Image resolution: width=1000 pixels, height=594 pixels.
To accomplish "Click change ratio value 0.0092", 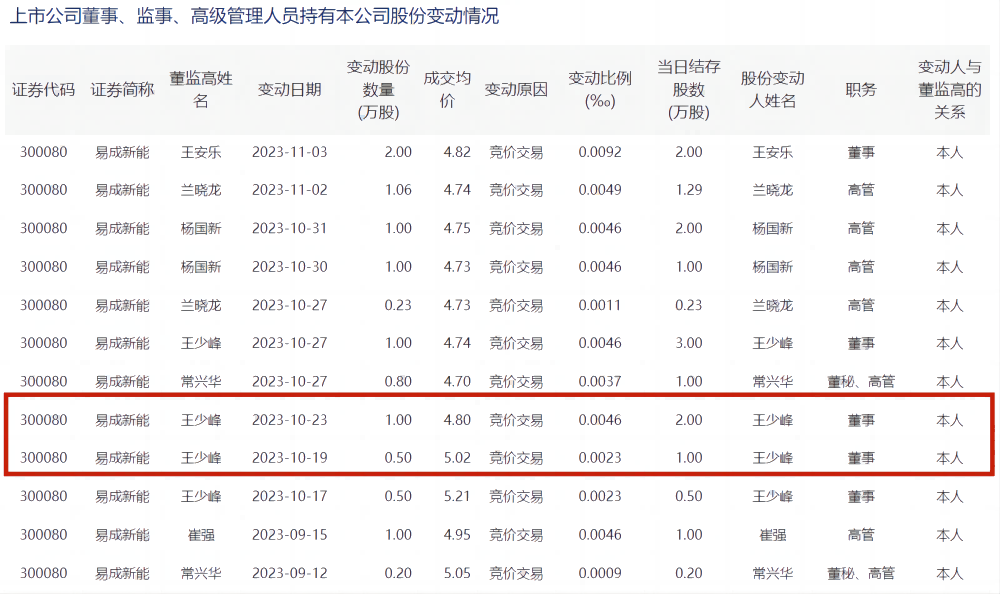I will click(x=599, y=152).
